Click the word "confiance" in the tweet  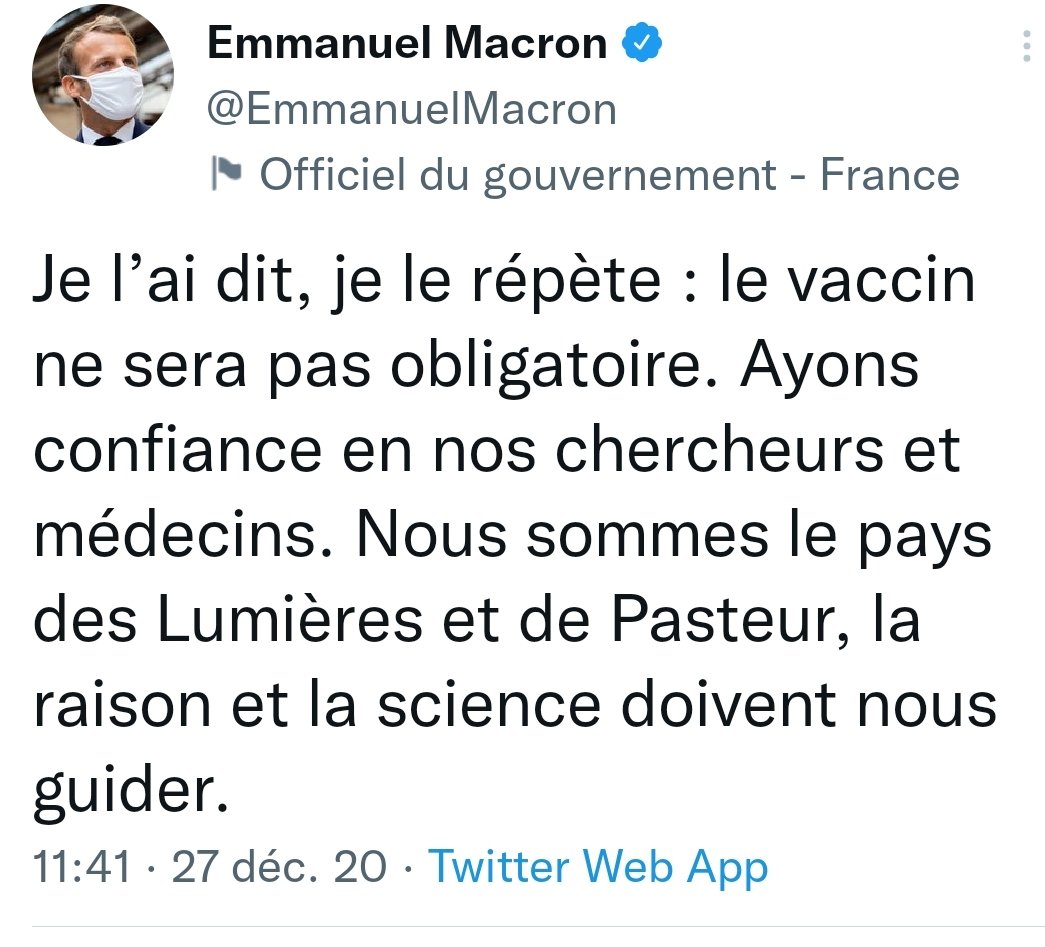click(178, 451)
